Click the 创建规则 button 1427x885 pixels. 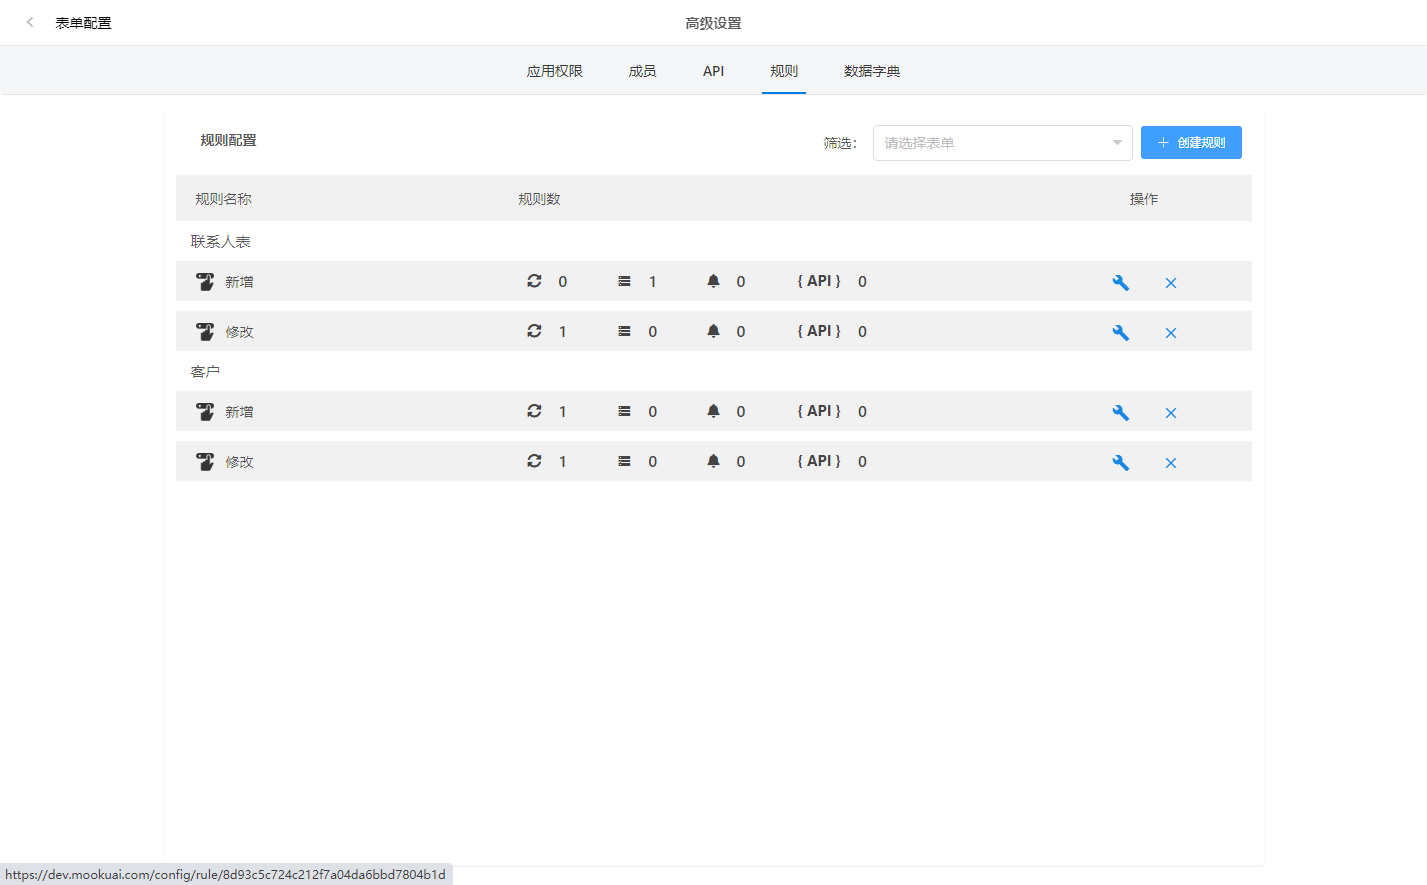1191,143
